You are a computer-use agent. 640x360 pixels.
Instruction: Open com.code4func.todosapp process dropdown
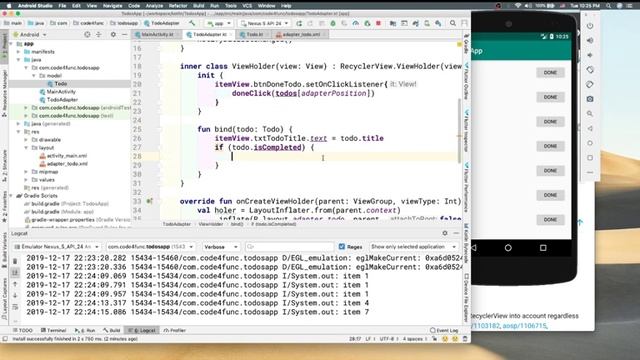[150, 247]
